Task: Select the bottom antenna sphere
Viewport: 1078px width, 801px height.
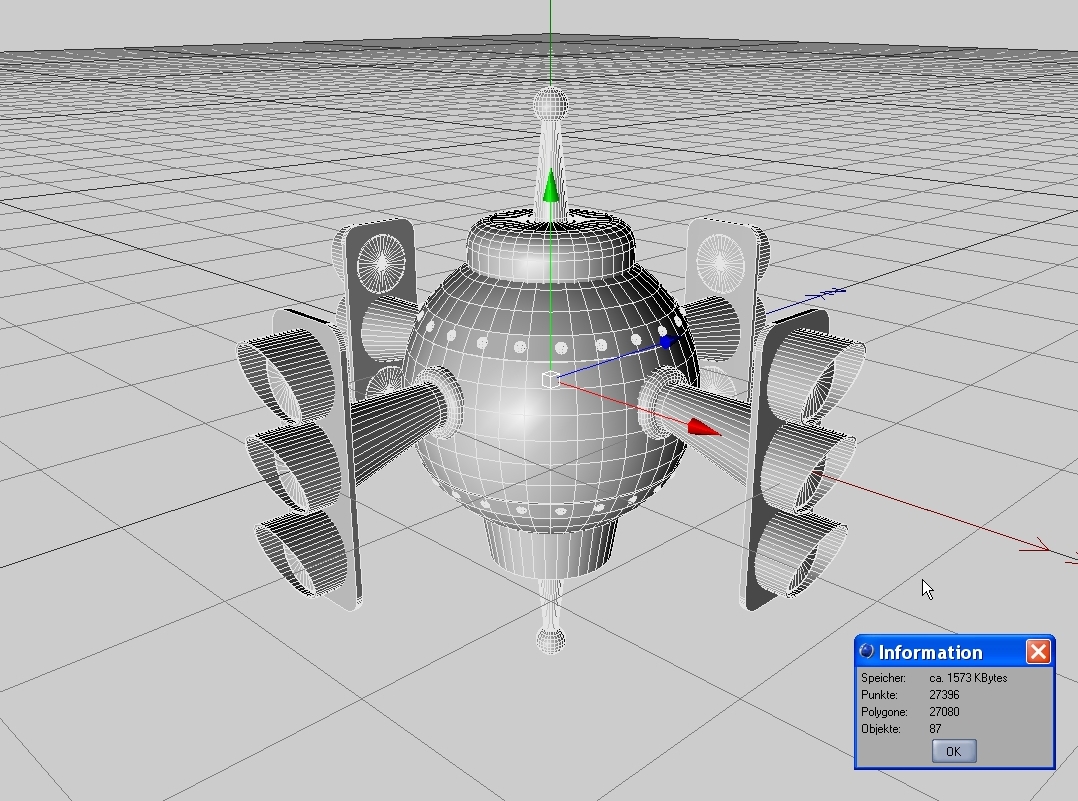Action: point(550,639)
